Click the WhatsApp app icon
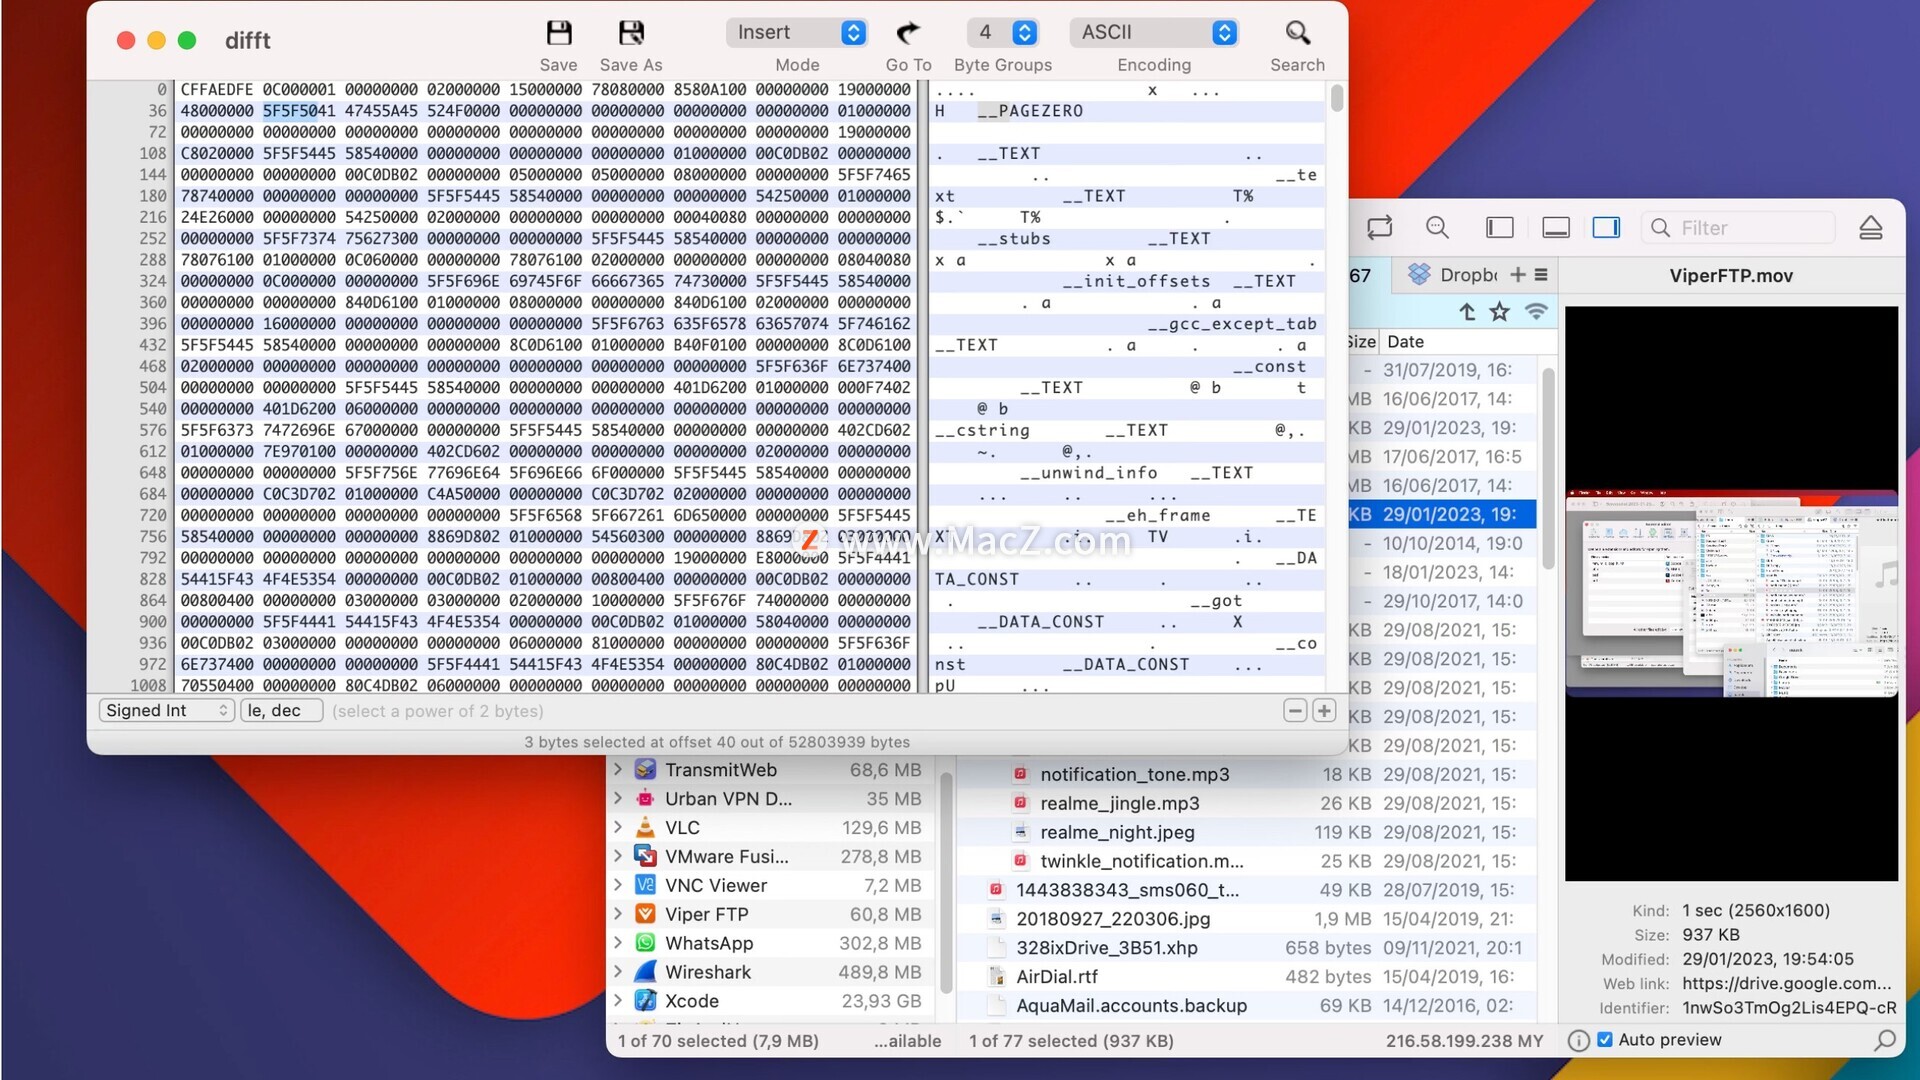 pyautogui.click(x=645, y=943)
